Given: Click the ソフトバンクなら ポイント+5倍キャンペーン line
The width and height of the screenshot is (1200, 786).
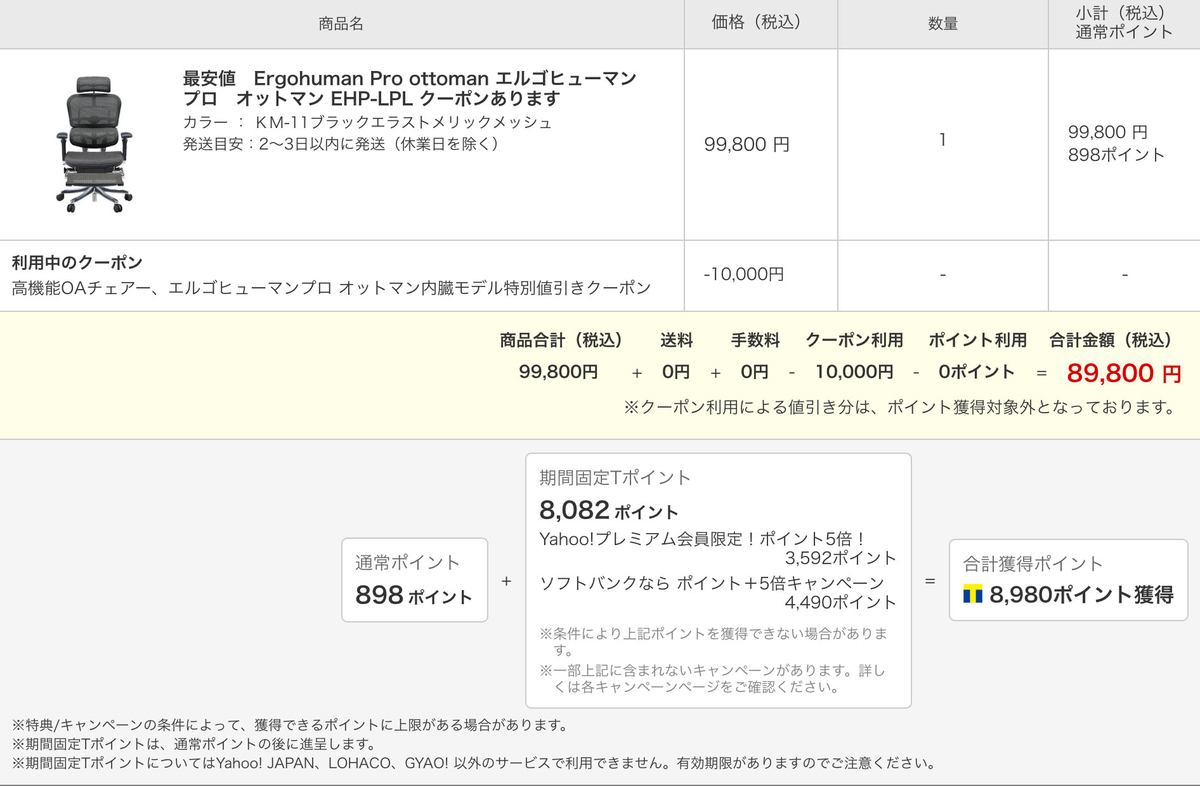Looking at the screenshot, I should (718, 592).
